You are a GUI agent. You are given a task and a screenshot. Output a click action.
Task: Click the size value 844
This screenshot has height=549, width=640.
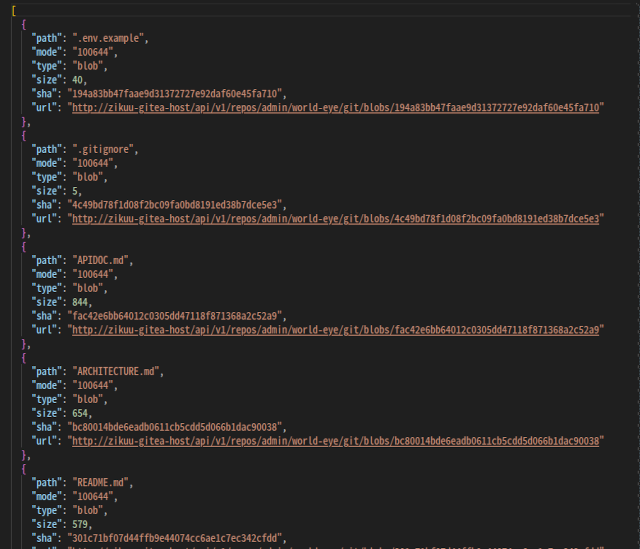click(81, 301)
